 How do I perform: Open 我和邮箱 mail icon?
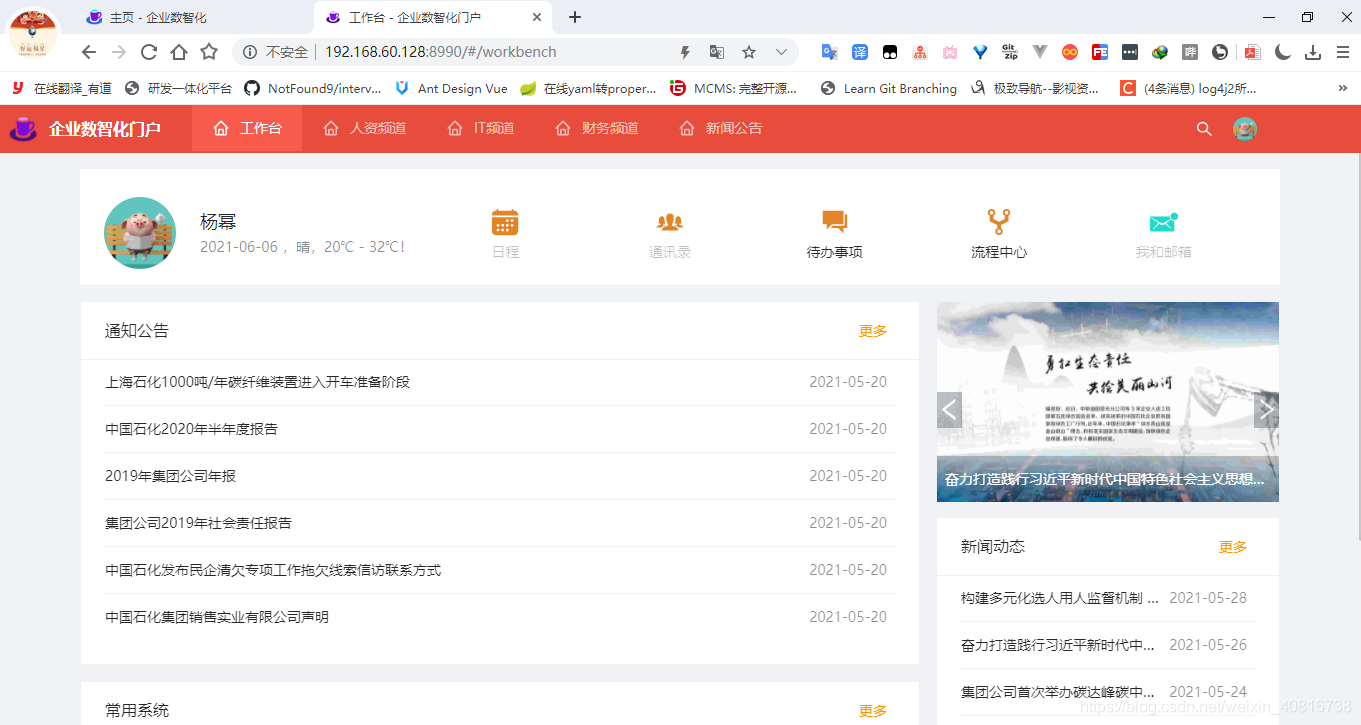point(1163,221)
